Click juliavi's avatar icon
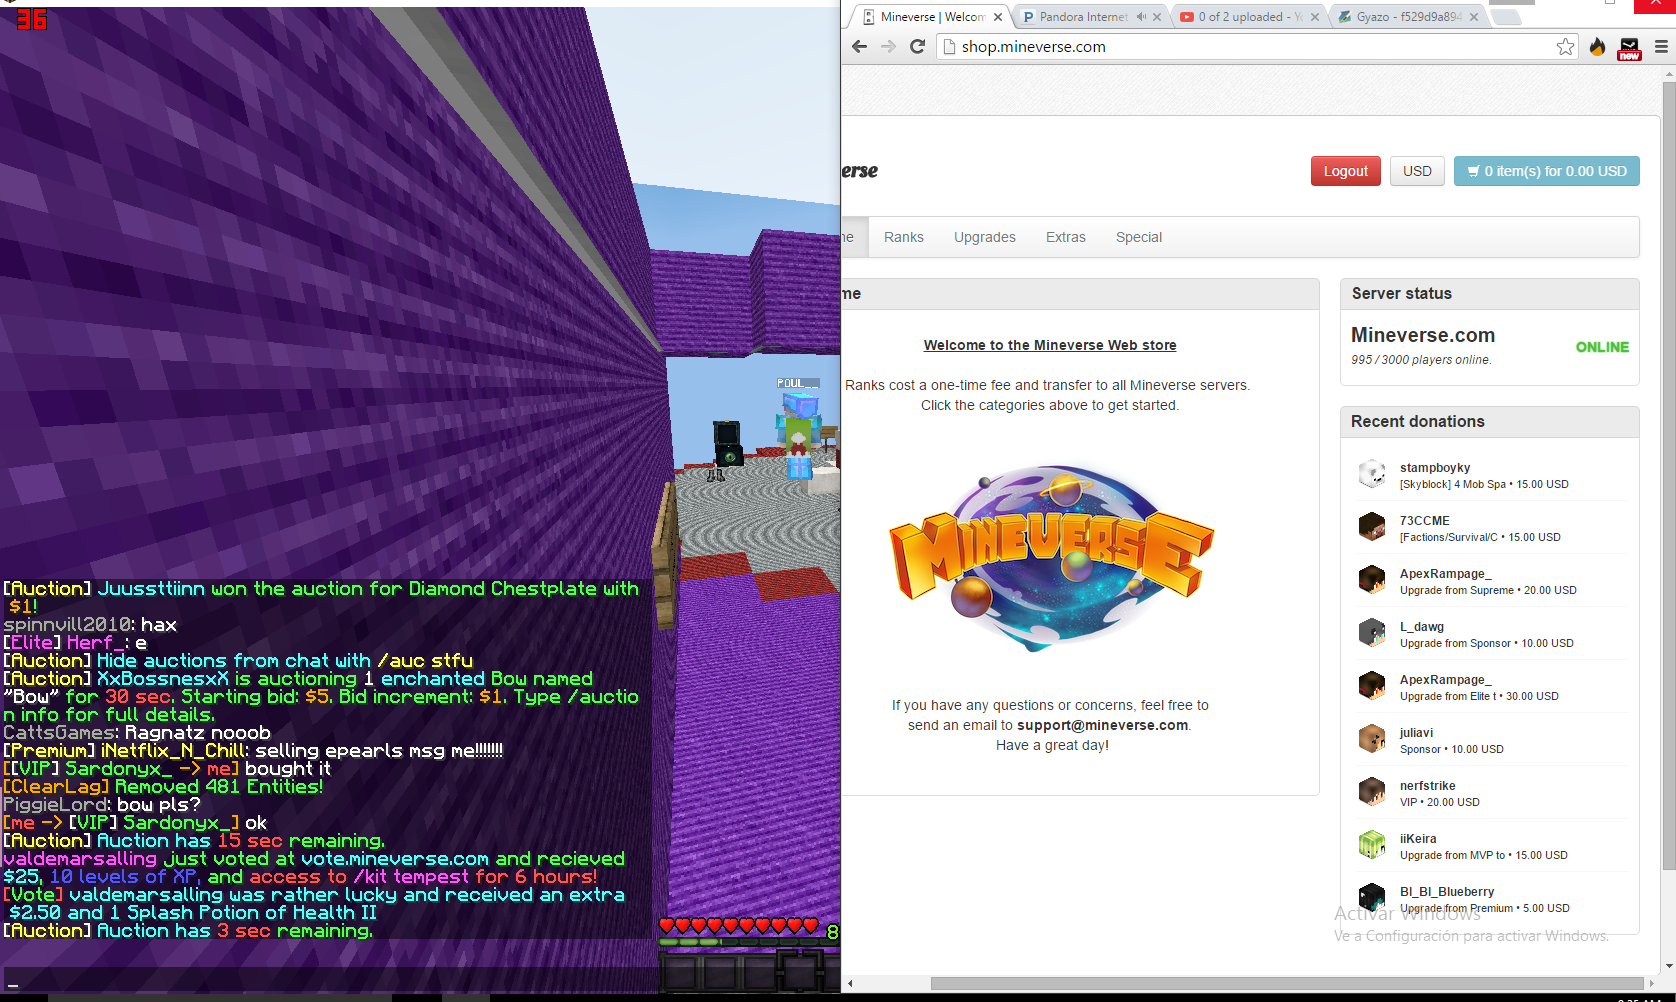 [x=1372, y=739]
